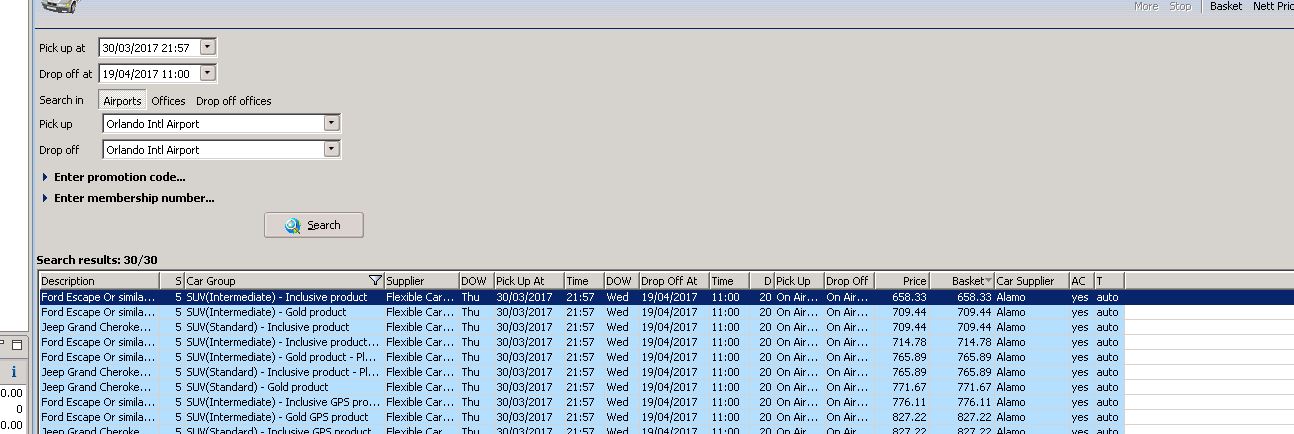
Task: Select the SUV(Intermediate) - Gold product cell
Action: tap(284, 312)
